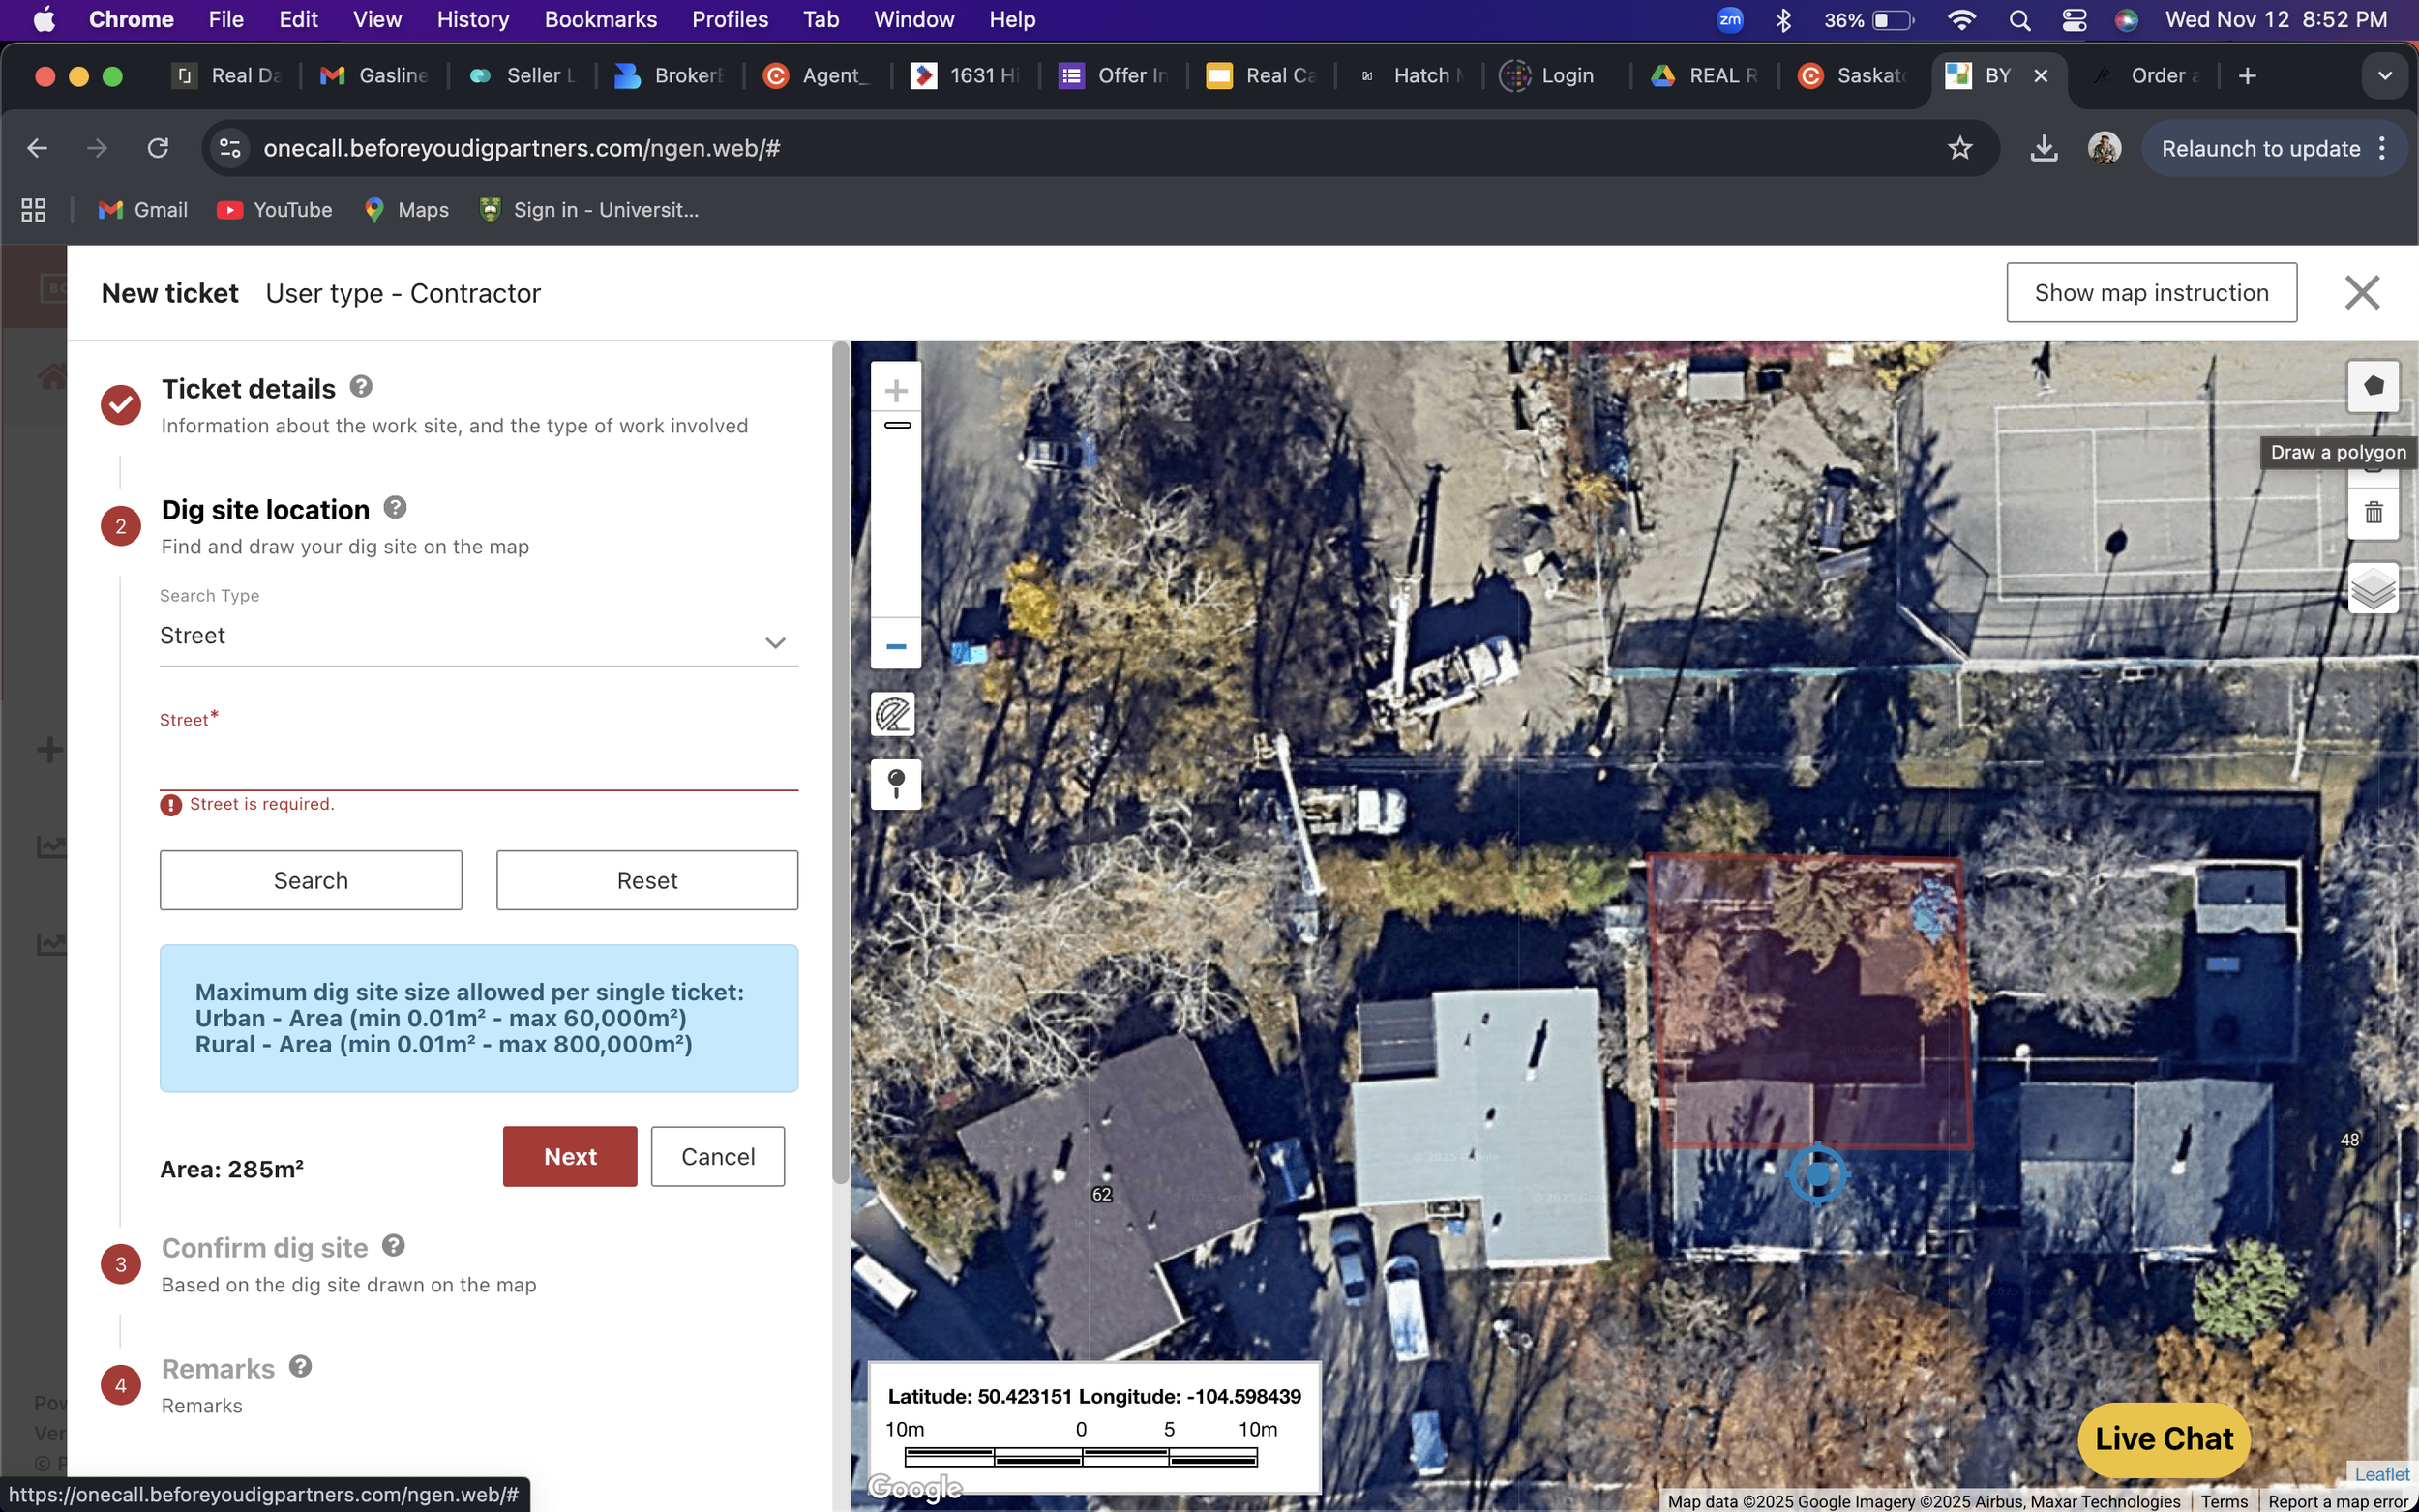Screen dimensions: 2419x1512
Task: Open the Chrome tab list chevron
Action: pyautogui.click(x=2384, y=76)
